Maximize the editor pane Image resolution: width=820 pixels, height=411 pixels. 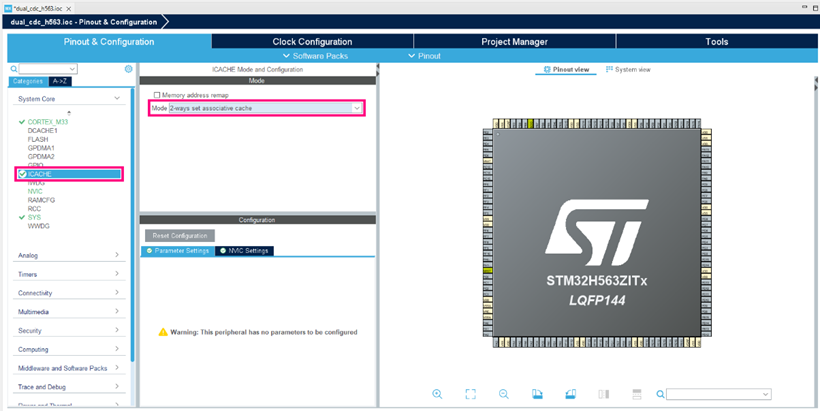coord(816,8)
